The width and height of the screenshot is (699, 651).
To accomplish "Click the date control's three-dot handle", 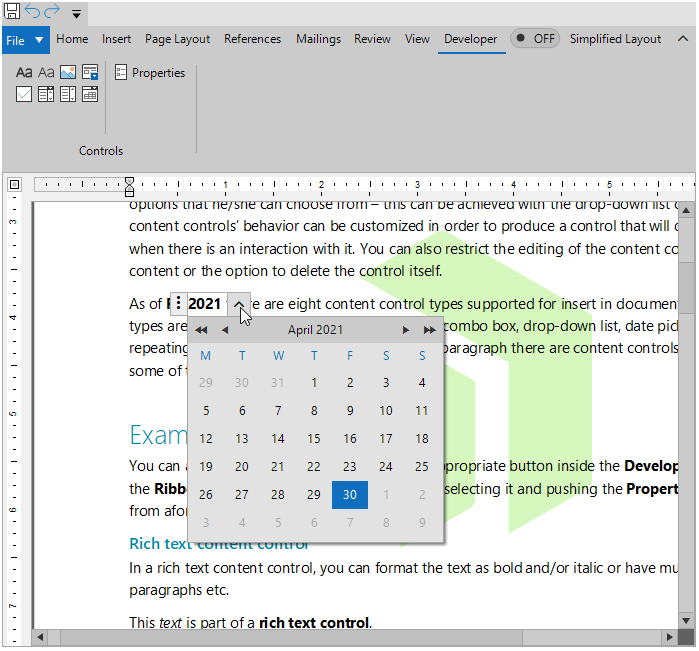I will [178, 304].
